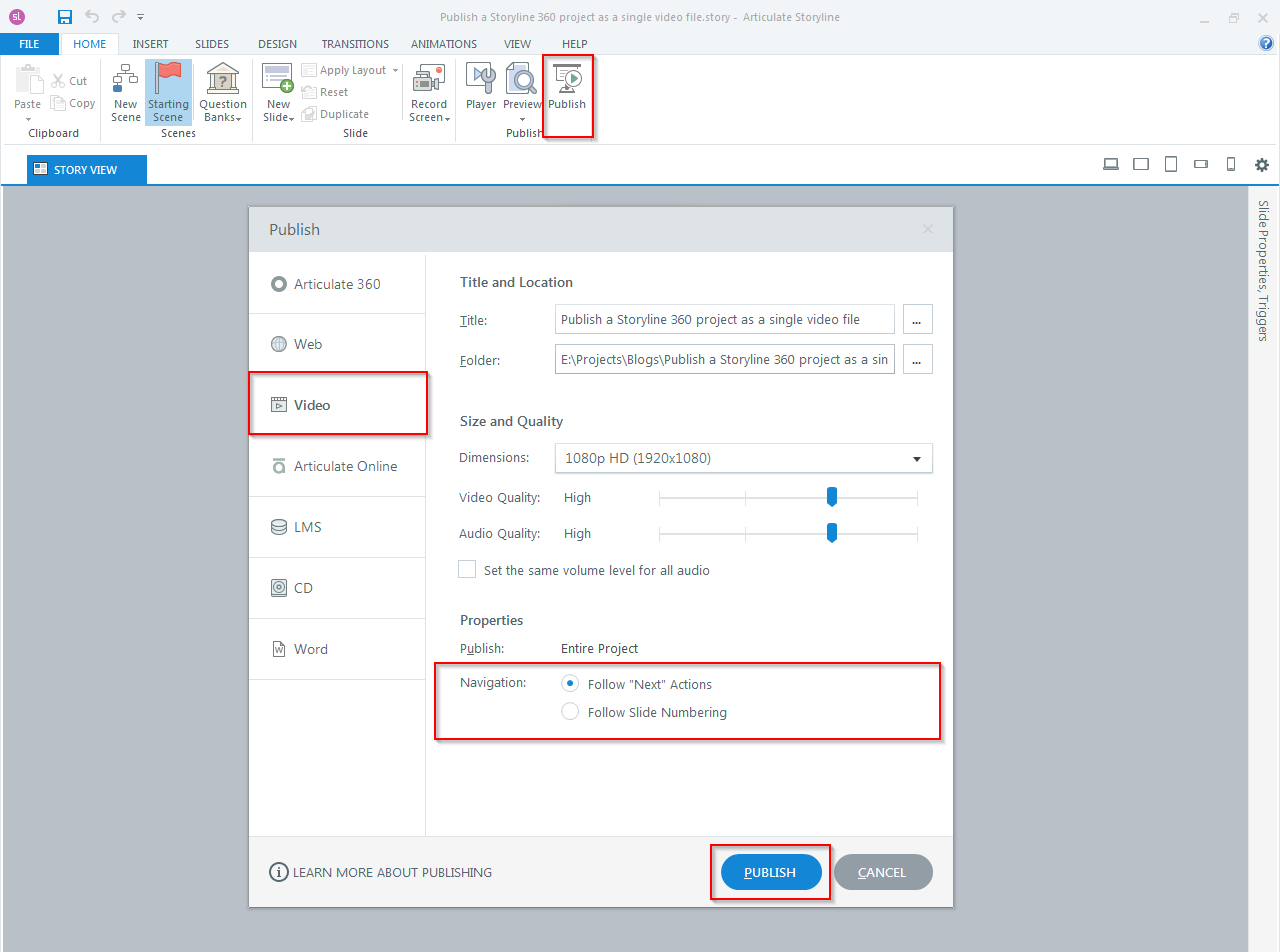Click the CANCEL button
The width and height of the screenshot is (1280, 952).
pyautogui.click(x=883, y=872)
